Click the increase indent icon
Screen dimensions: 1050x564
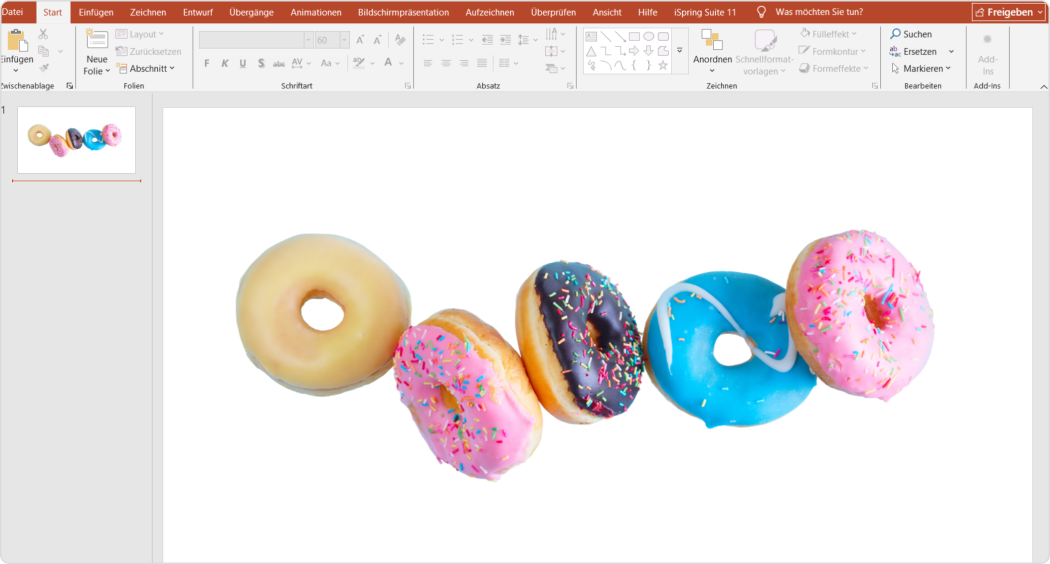pyautogui.click(x=505, y=40)
